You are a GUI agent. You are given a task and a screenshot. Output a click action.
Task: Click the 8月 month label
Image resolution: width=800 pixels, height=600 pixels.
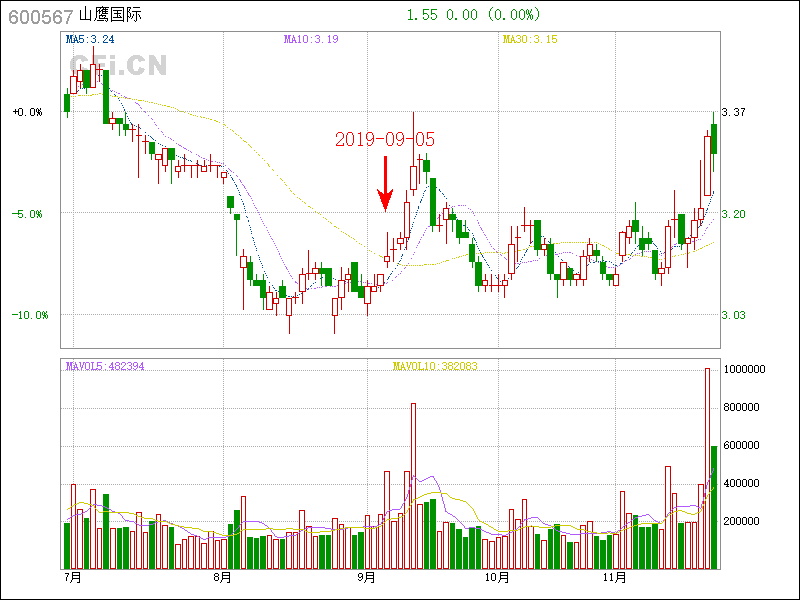coord(223,578)
